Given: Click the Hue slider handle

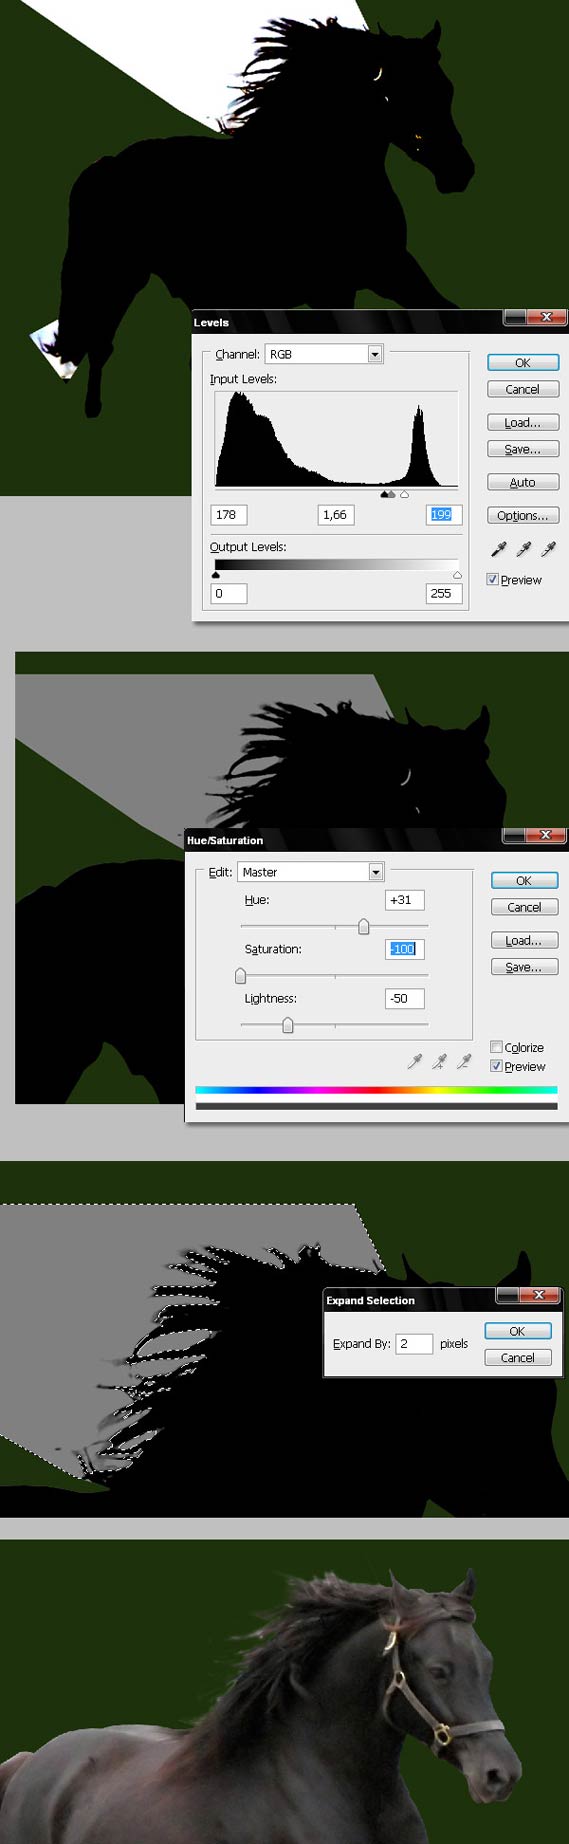Looking at the screenshot, I should [364, 927].
